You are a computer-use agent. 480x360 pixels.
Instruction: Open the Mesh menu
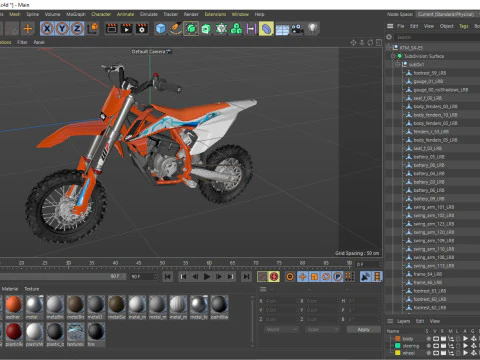click(x=15, y=14)
